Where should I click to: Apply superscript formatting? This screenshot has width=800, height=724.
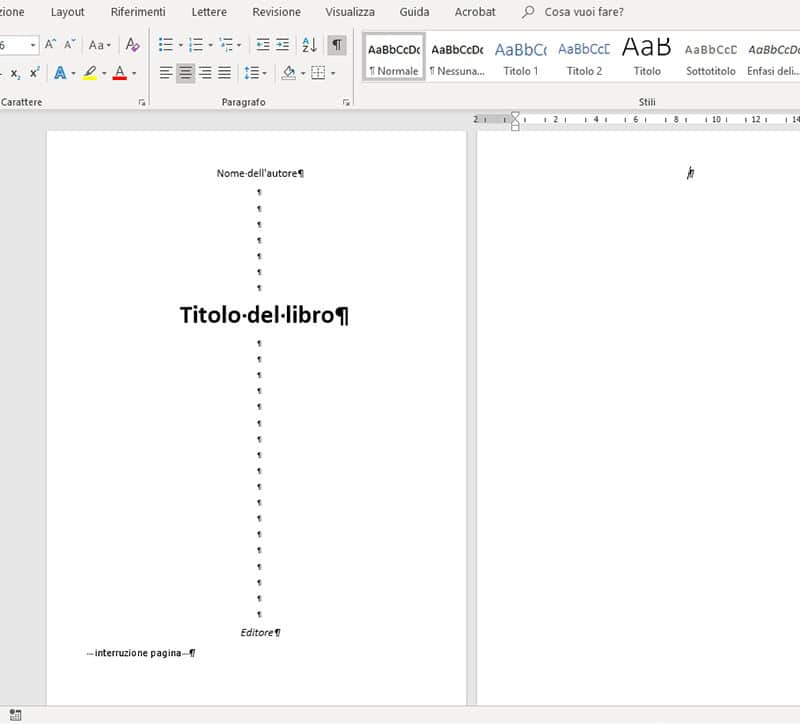(34, 72)
